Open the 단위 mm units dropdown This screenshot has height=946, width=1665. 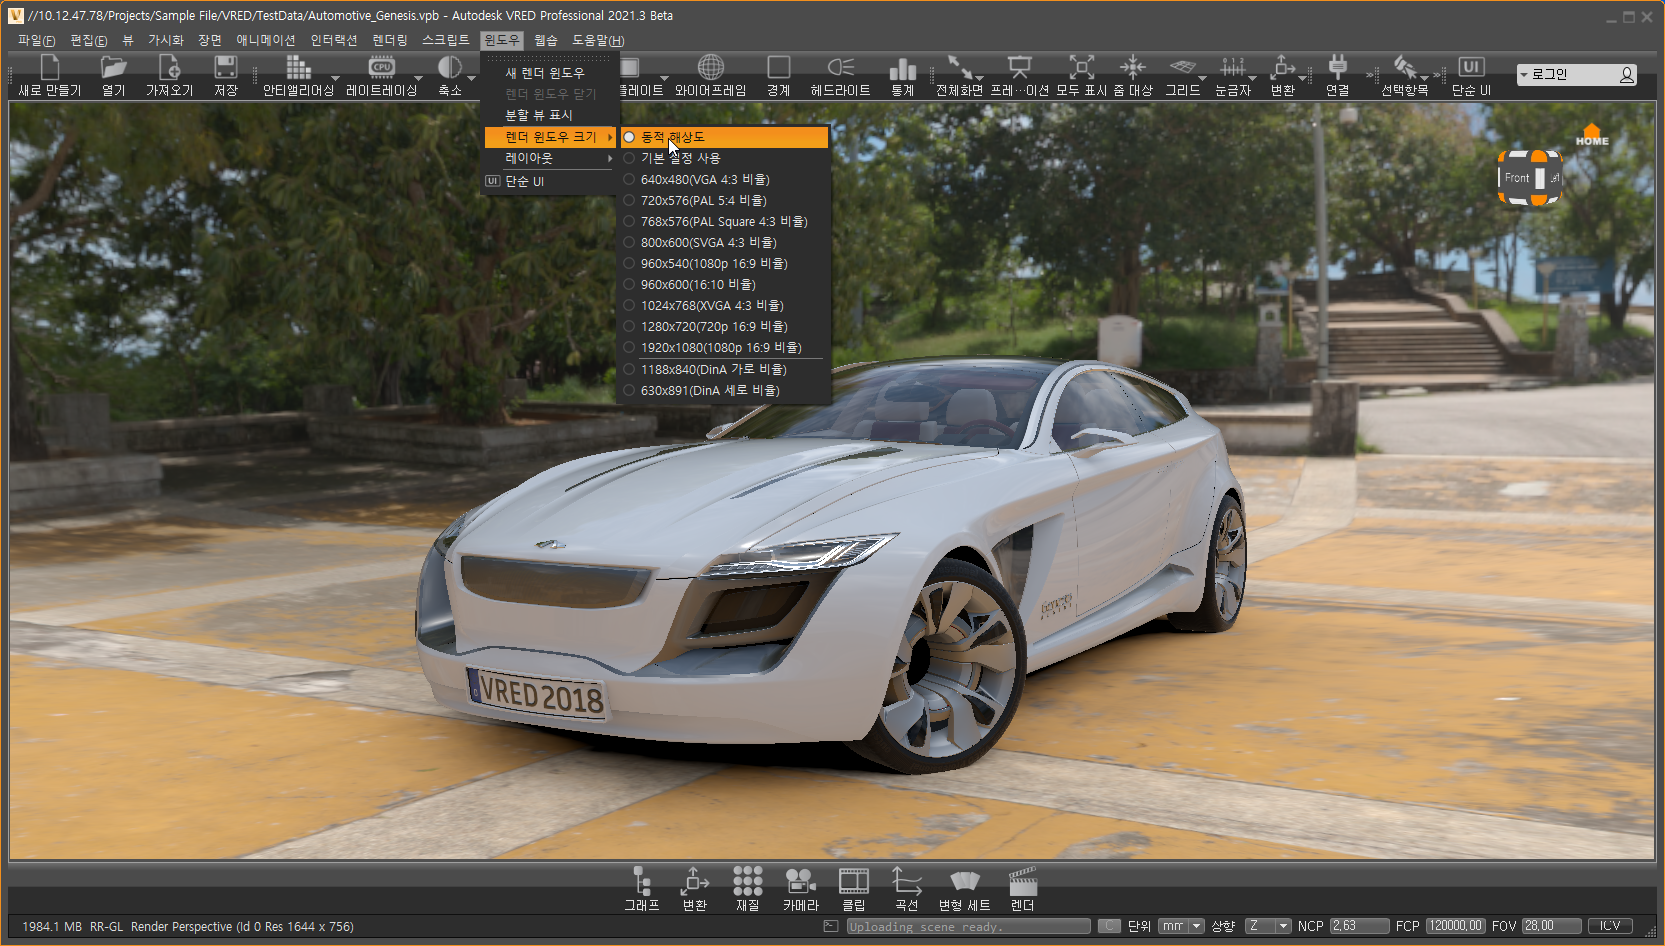click(1181, 926)
